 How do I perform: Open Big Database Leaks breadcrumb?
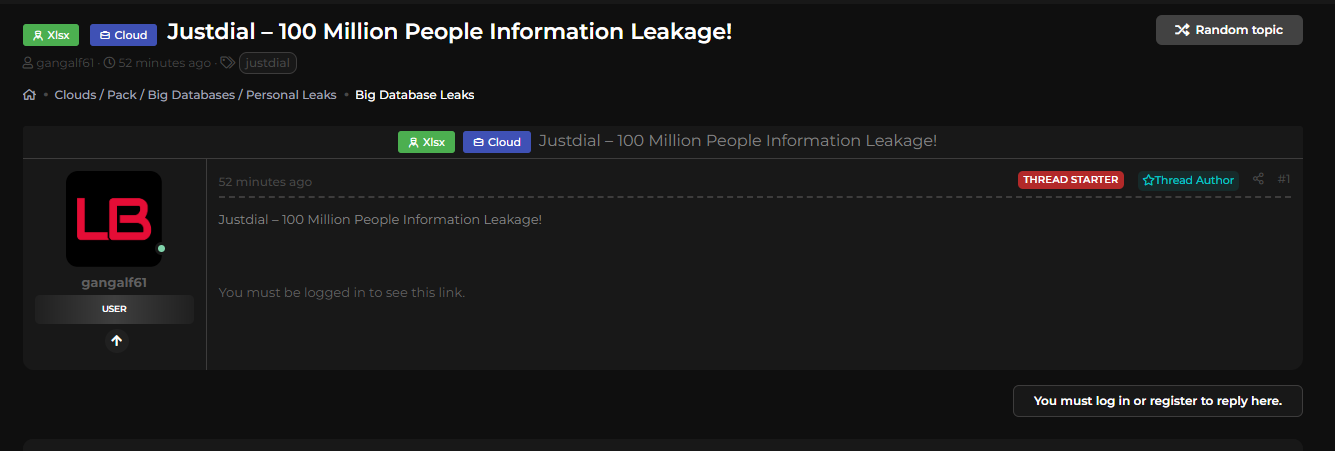[414, 95]
